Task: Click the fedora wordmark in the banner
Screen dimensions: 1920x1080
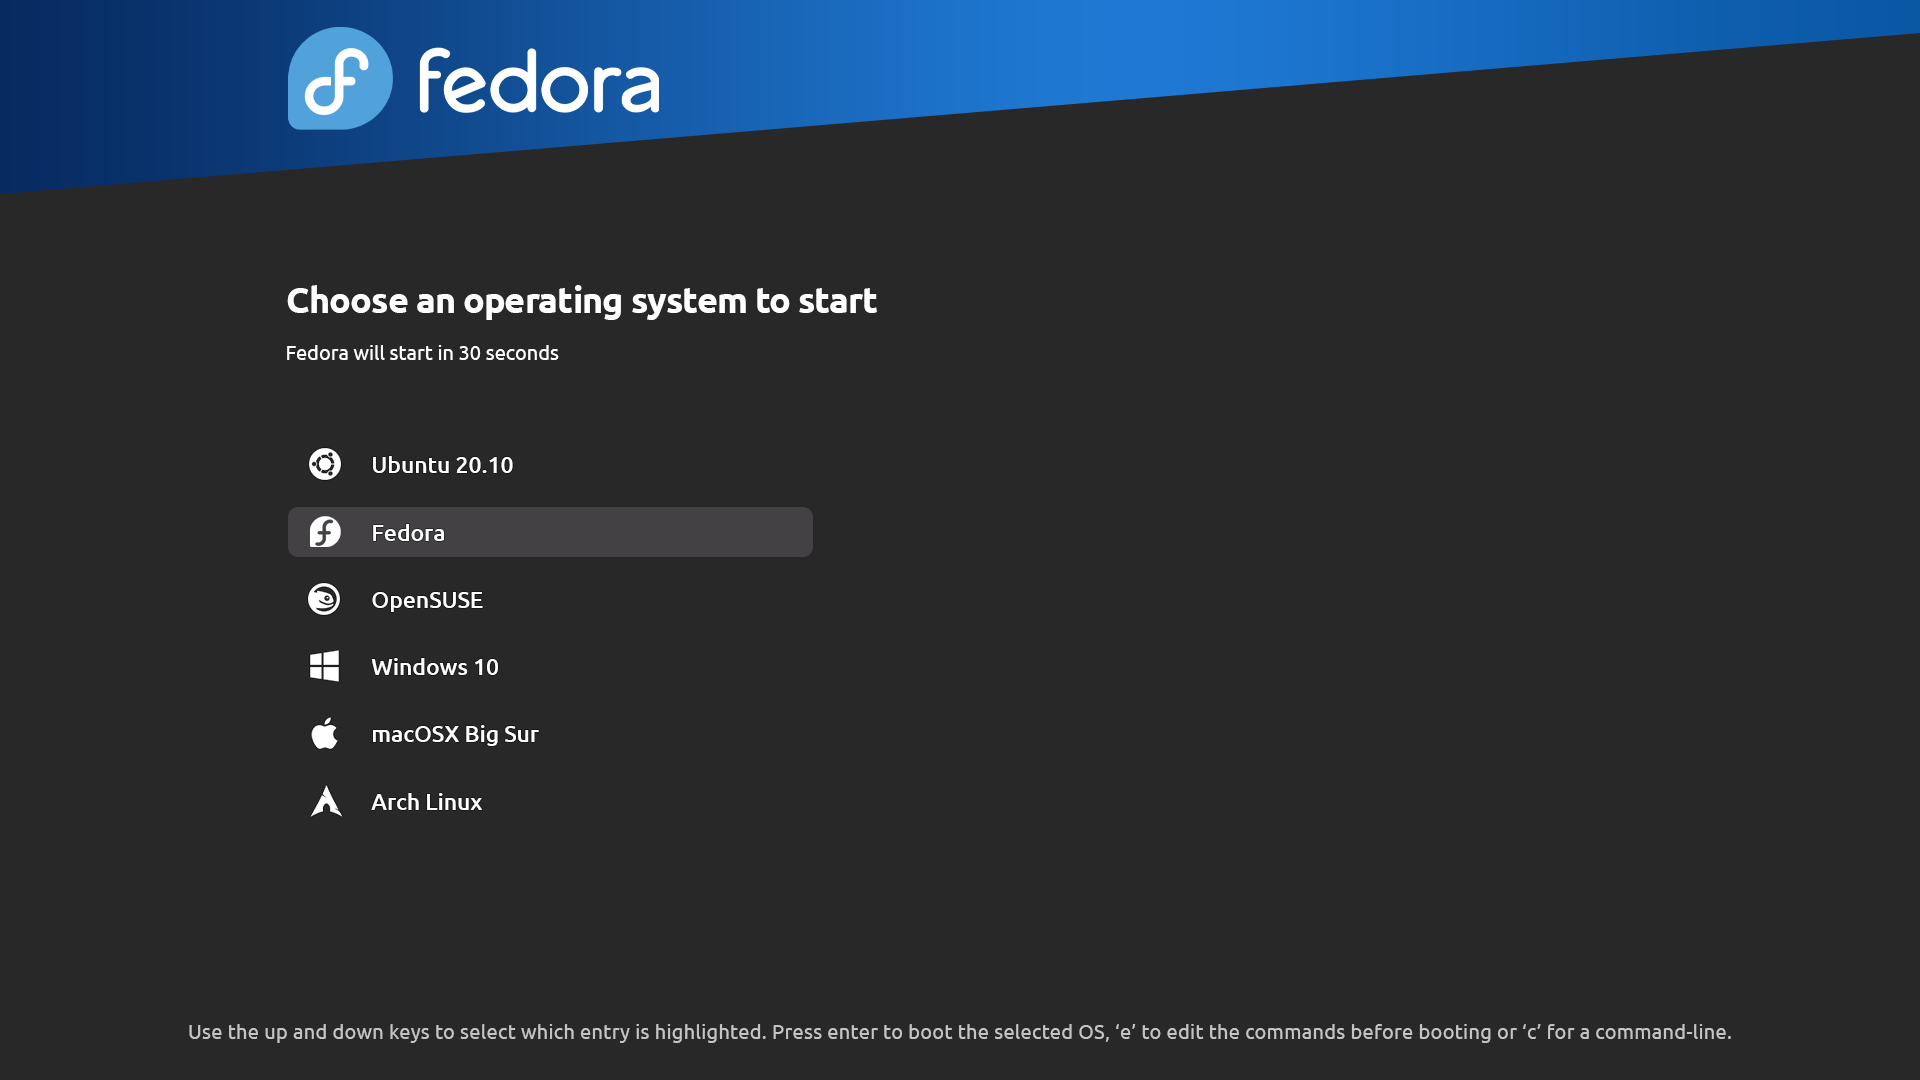Action: pyautogui.click(x=539, y=81)
